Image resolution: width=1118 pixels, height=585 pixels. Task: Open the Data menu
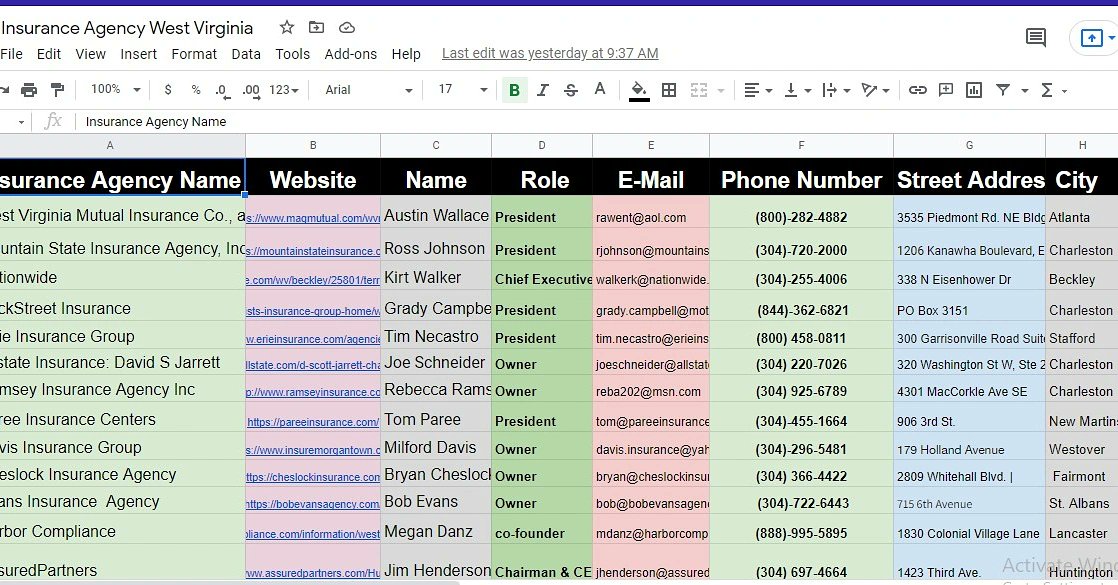pyautogui.click(x=246, y=54)
